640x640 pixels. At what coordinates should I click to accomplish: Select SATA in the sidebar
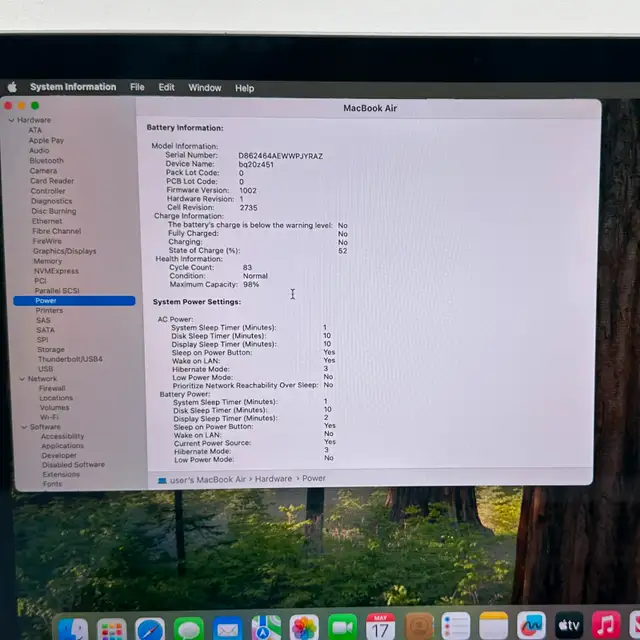[45, 330]
